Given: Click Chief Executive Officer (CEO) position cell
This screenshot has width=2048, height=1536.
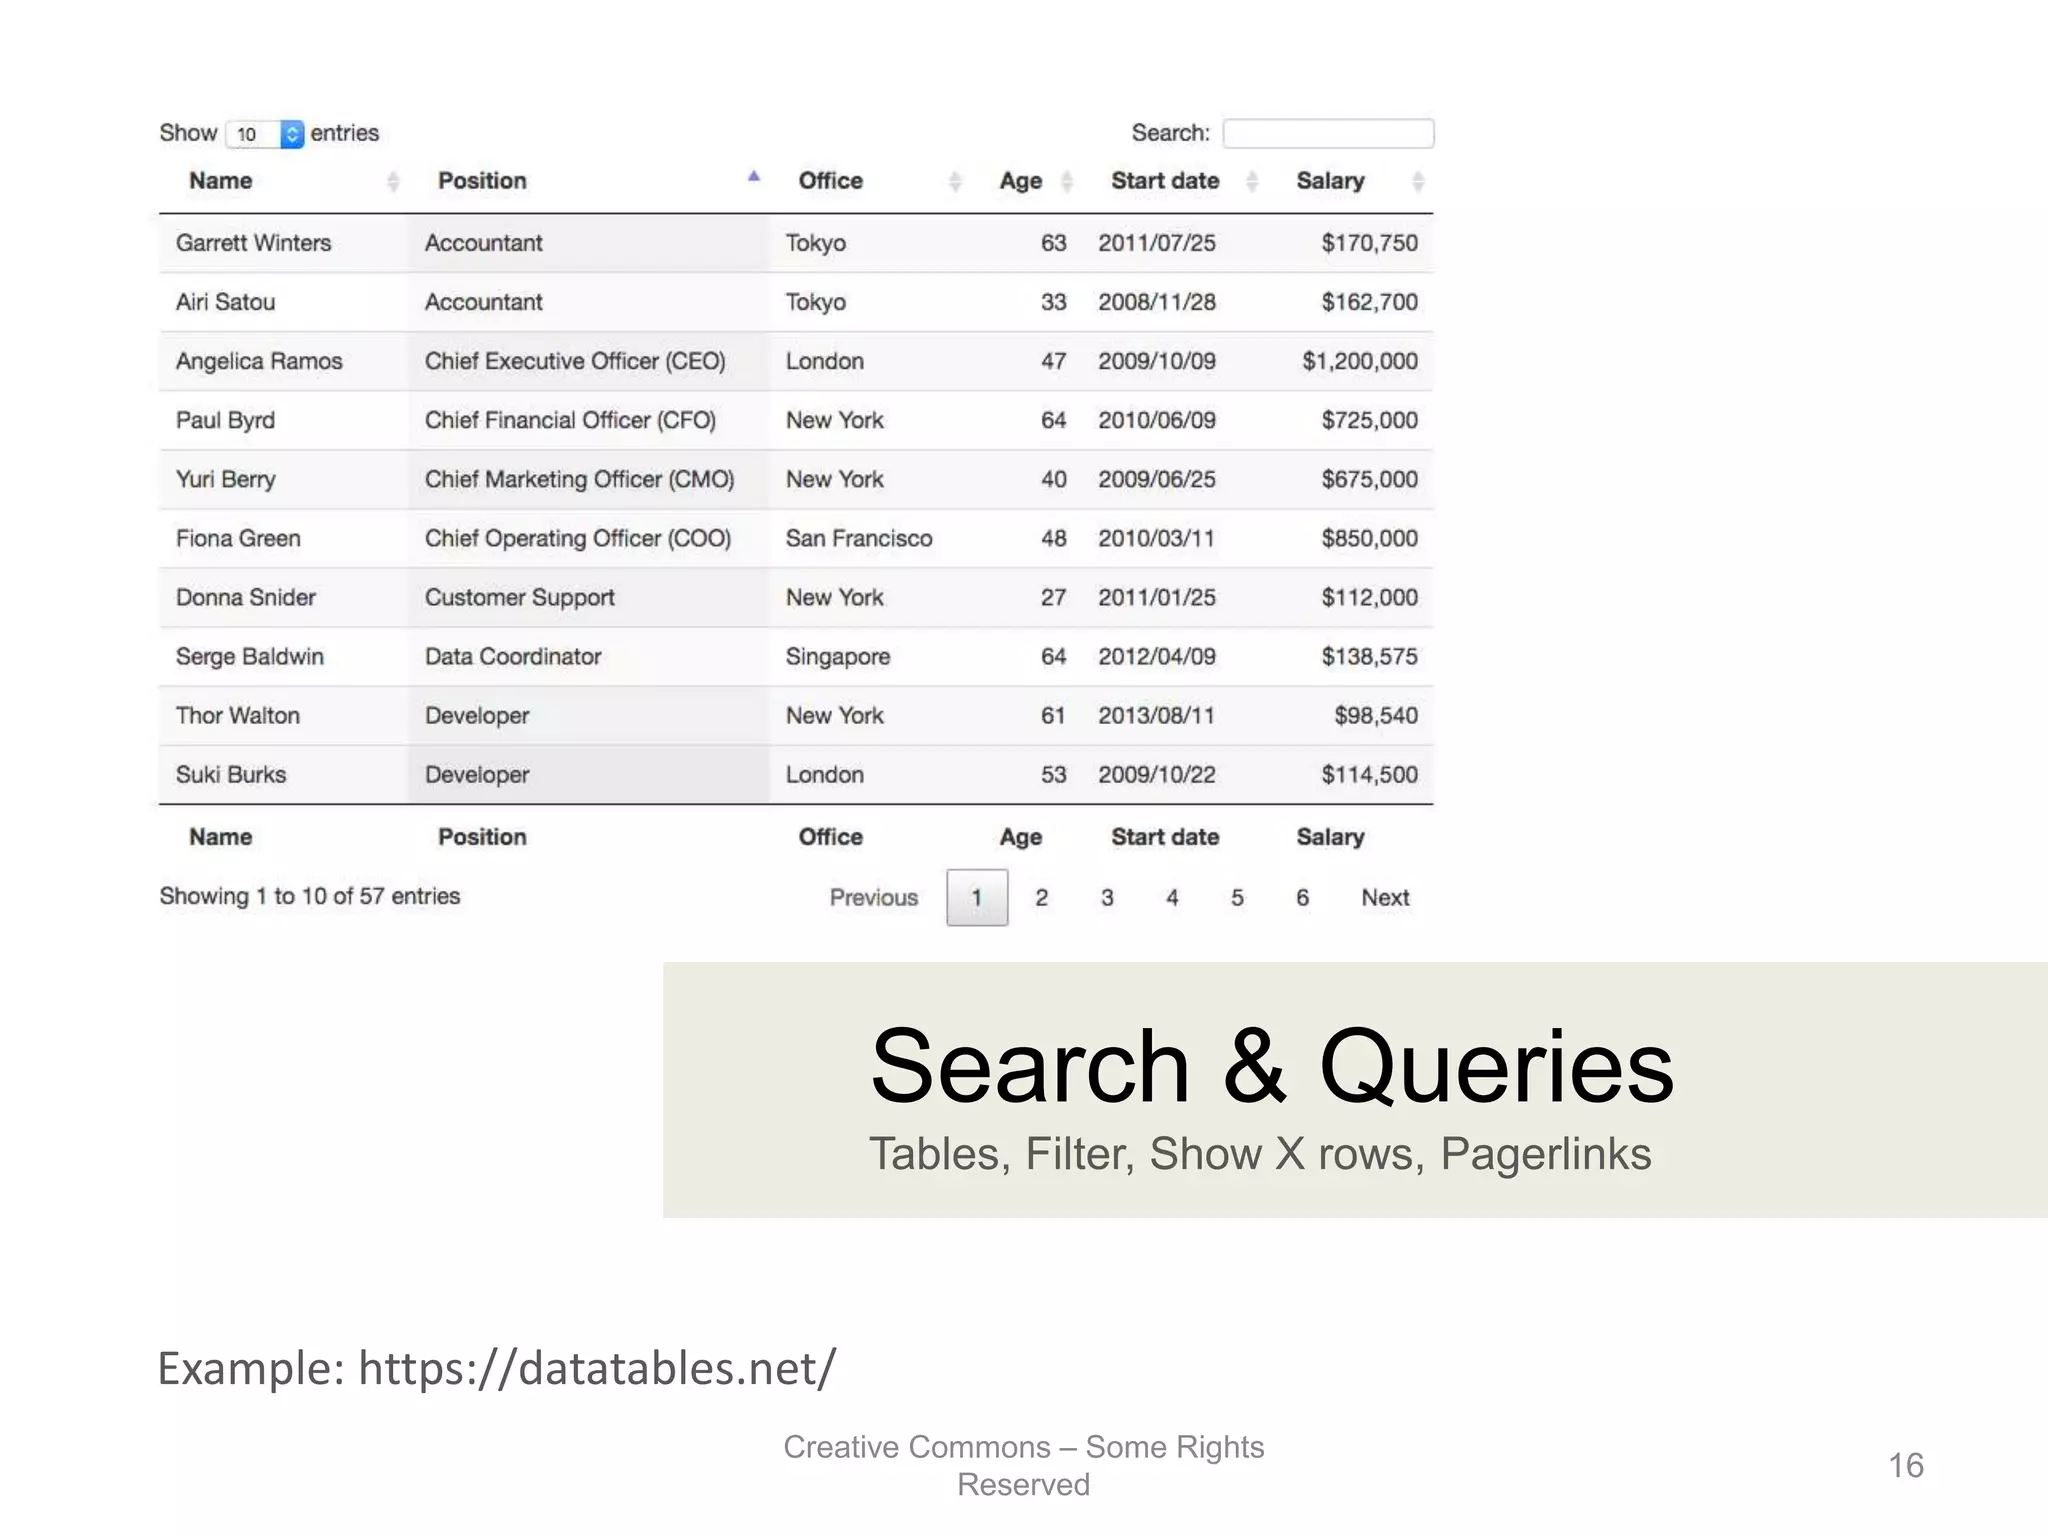Looking at the screenshot, I should pyautogui.click(x=575, y=361).
